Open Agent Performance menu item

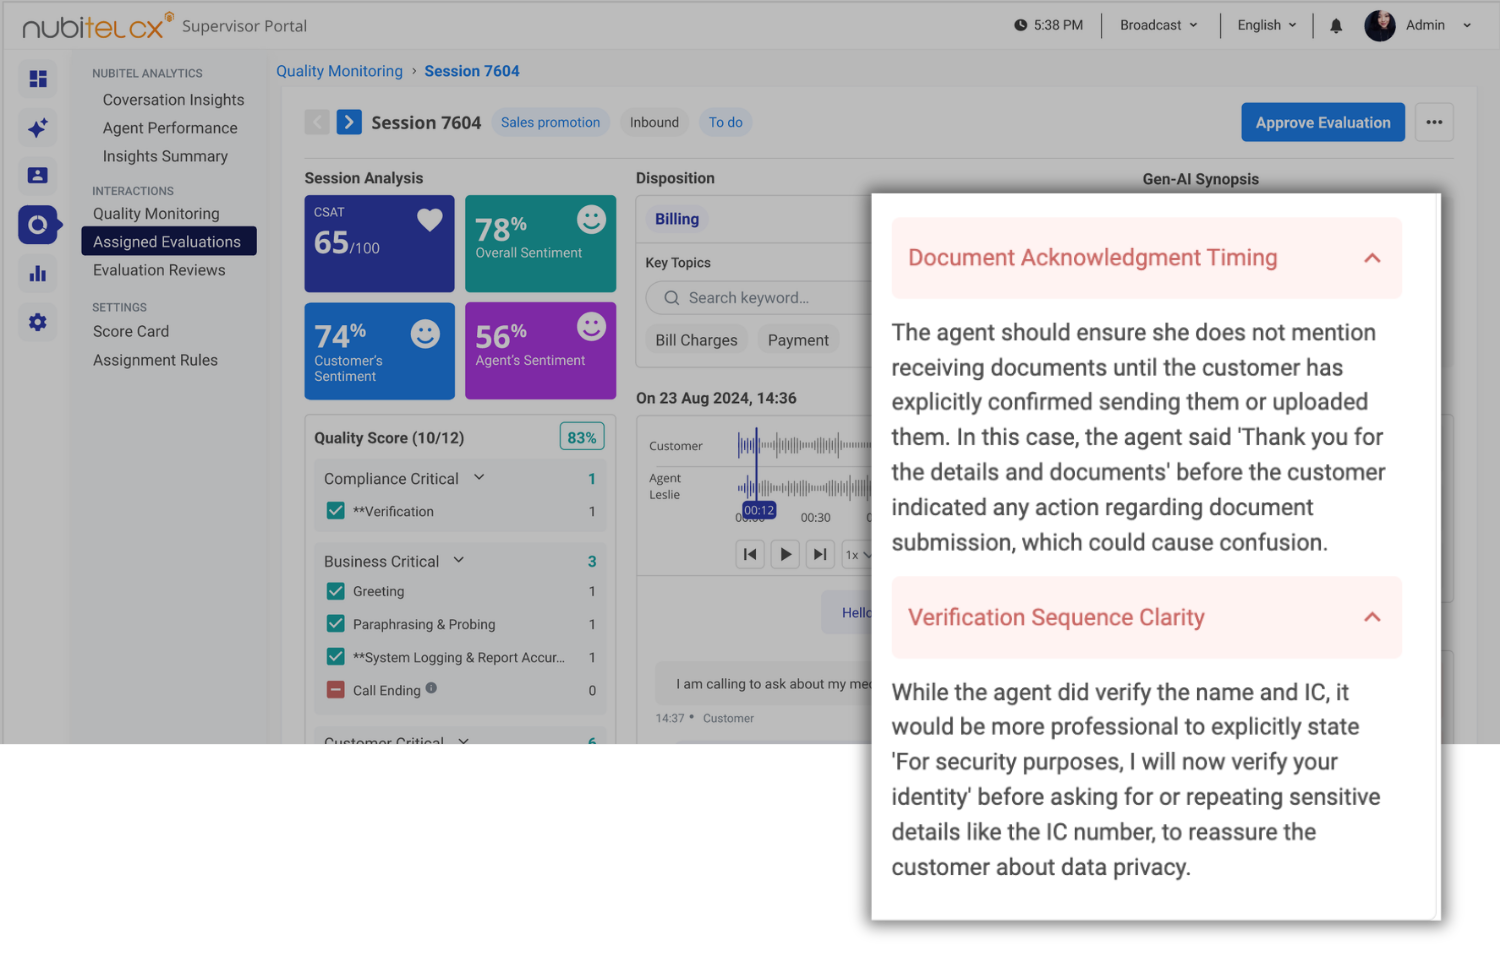tap(170, 128)
